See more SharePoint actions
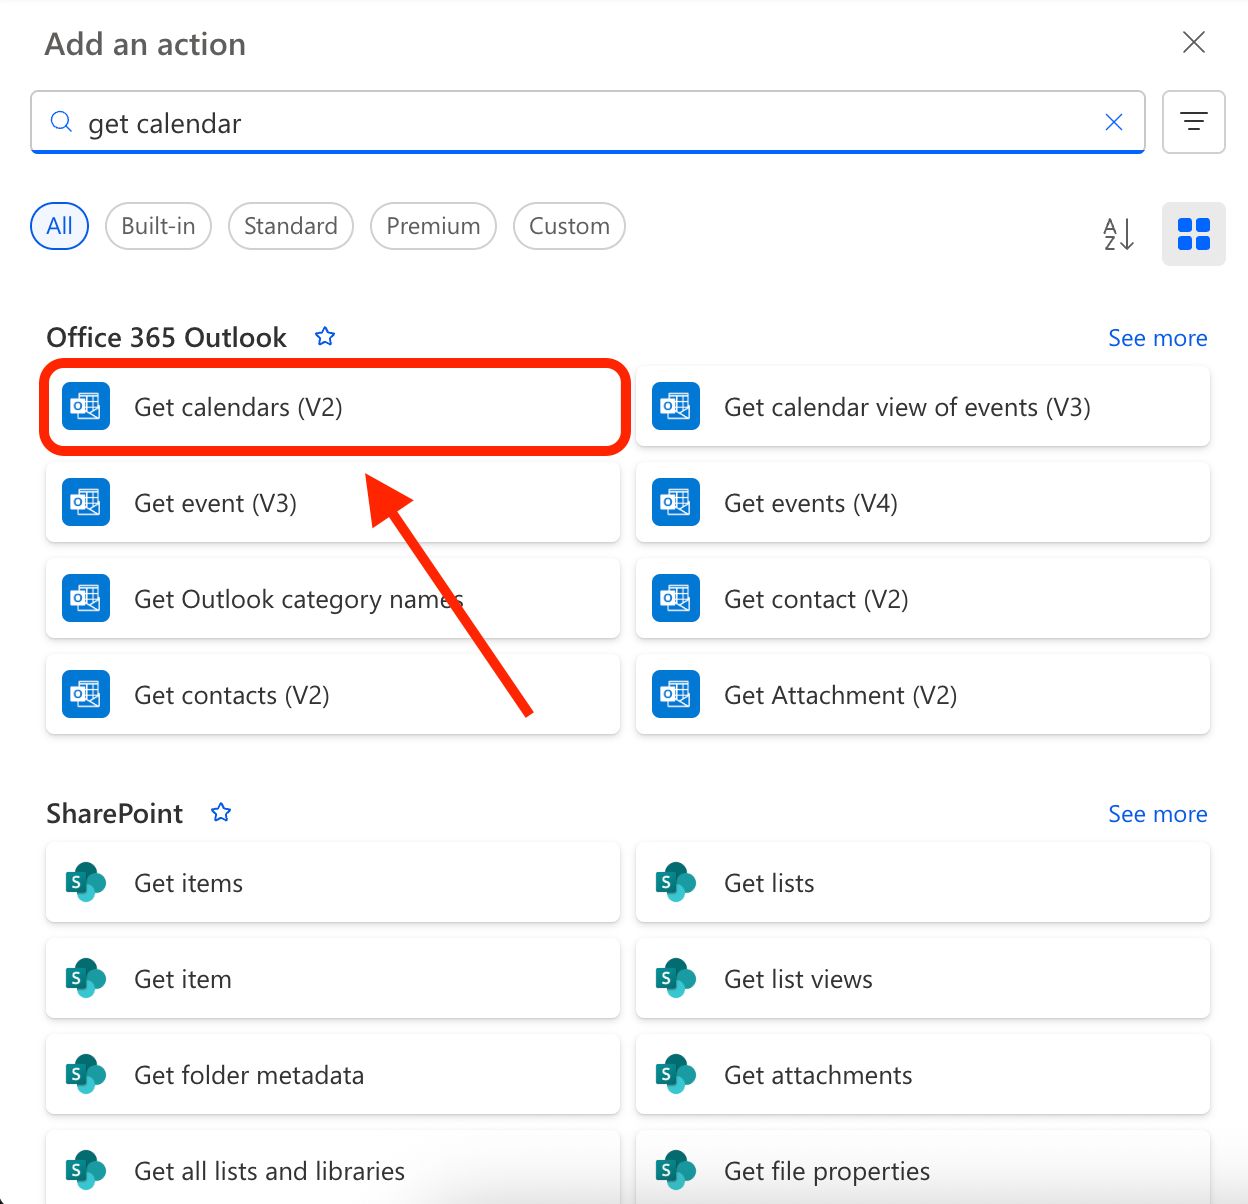 (1158, 814)
